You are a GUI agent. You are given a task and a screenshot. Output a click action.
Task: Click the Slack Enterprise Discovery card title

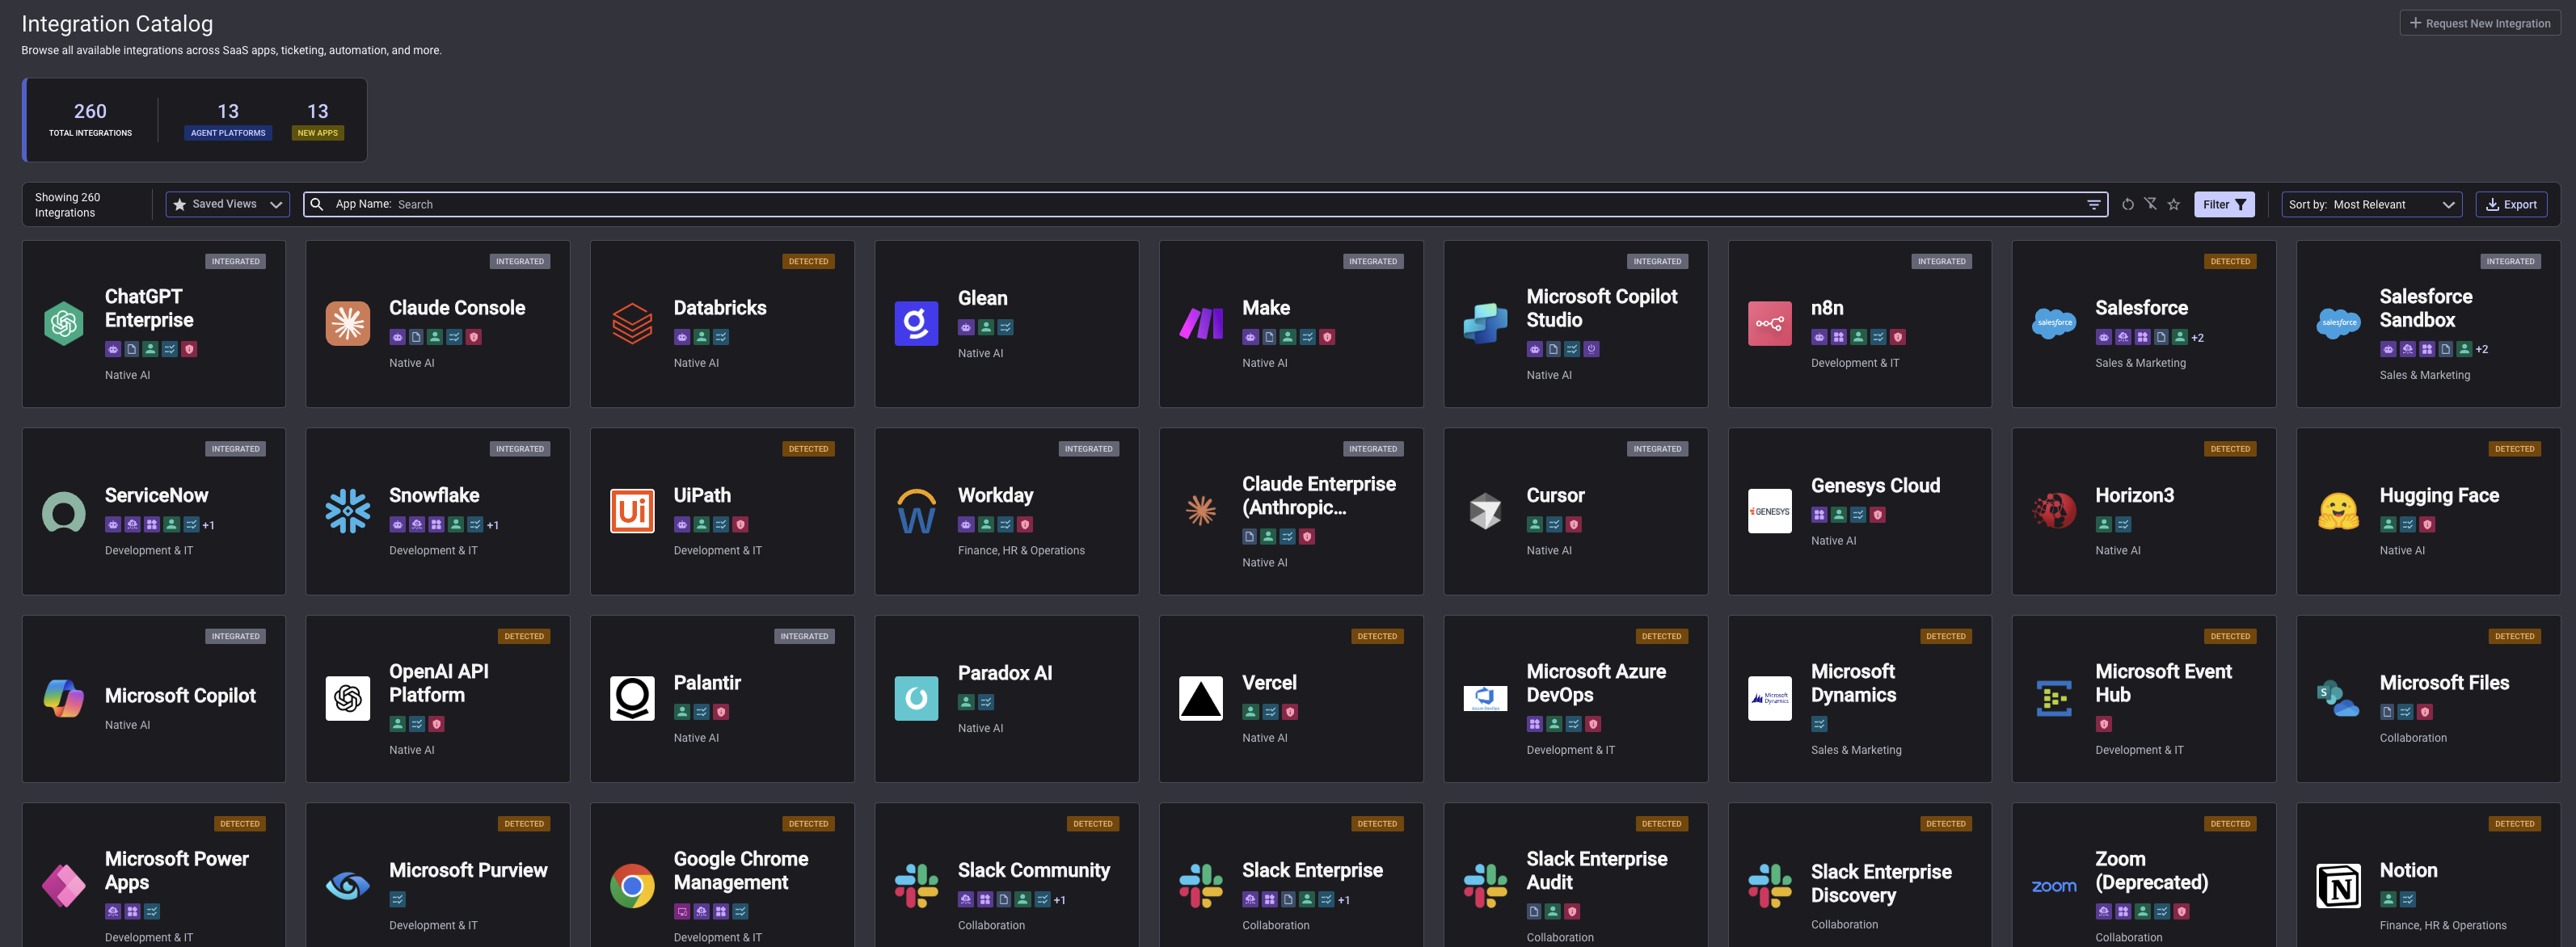pyautogui.click(x=1881, y=884)
